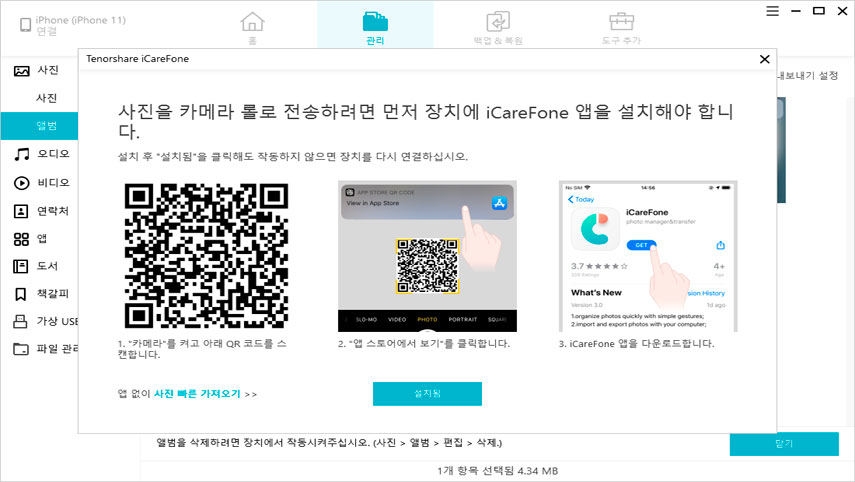
Task: Open 오디오 audio category icon
Action: (x=21, y=154)
